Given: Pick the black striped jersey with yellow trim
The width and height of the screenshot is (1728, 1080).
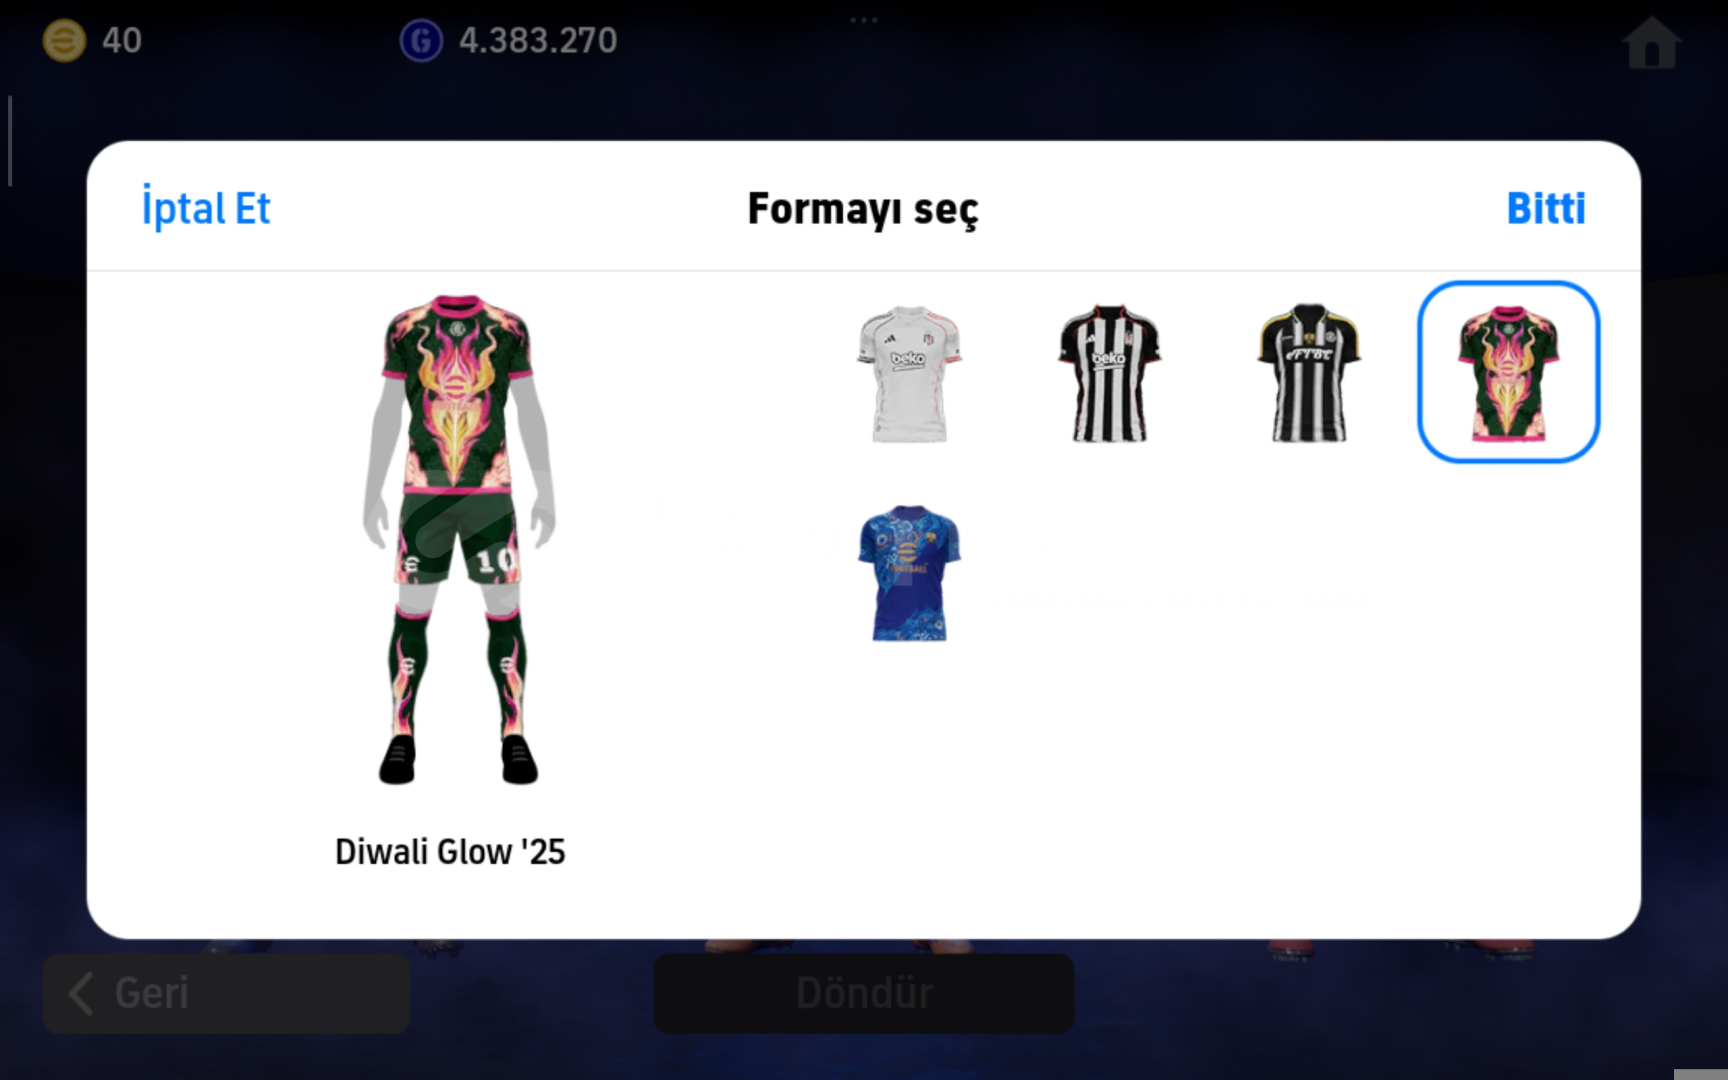Looking at the screenshot, I should click(x=1308, y=373).
